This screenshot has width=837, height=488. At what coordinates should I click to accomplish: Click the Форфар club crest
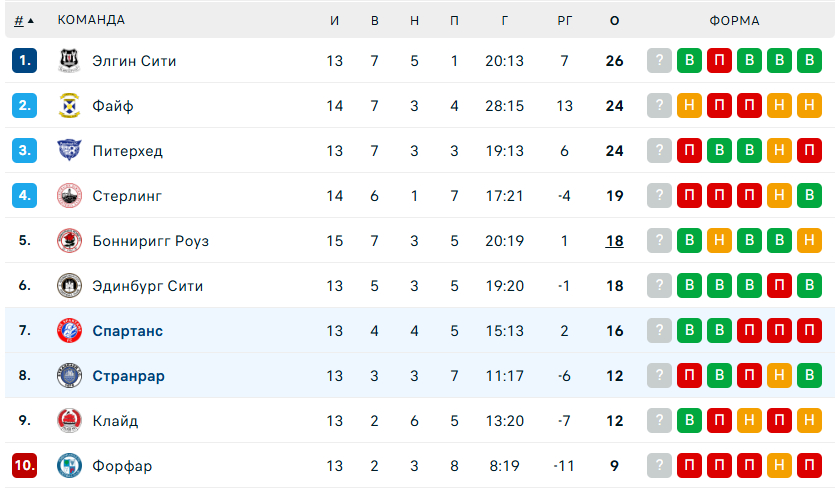pos(69,466)
